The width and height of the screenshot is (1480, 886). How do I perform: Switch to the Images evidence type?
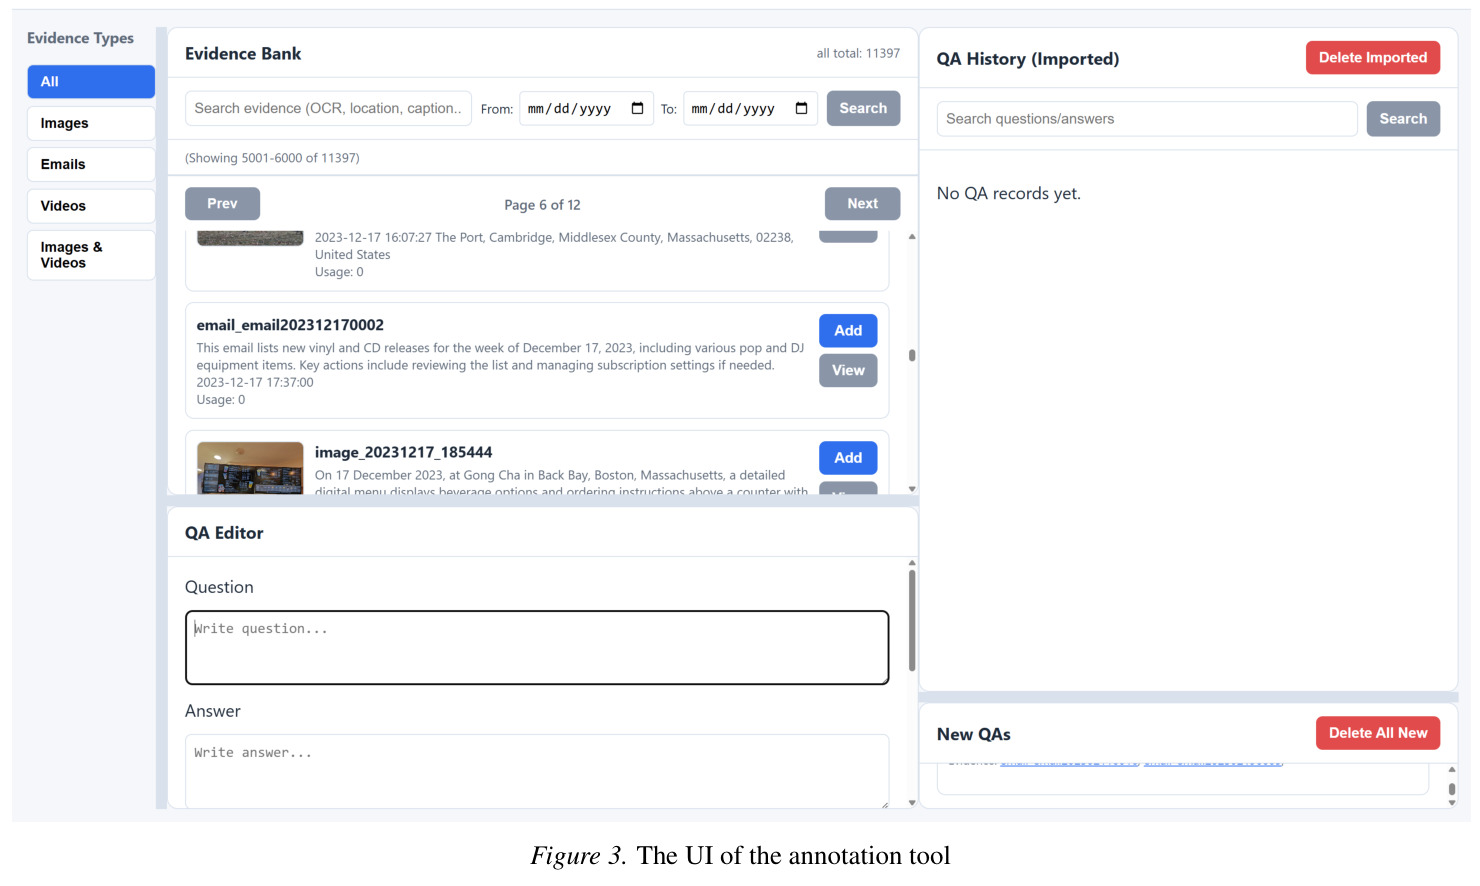(91, 123)
